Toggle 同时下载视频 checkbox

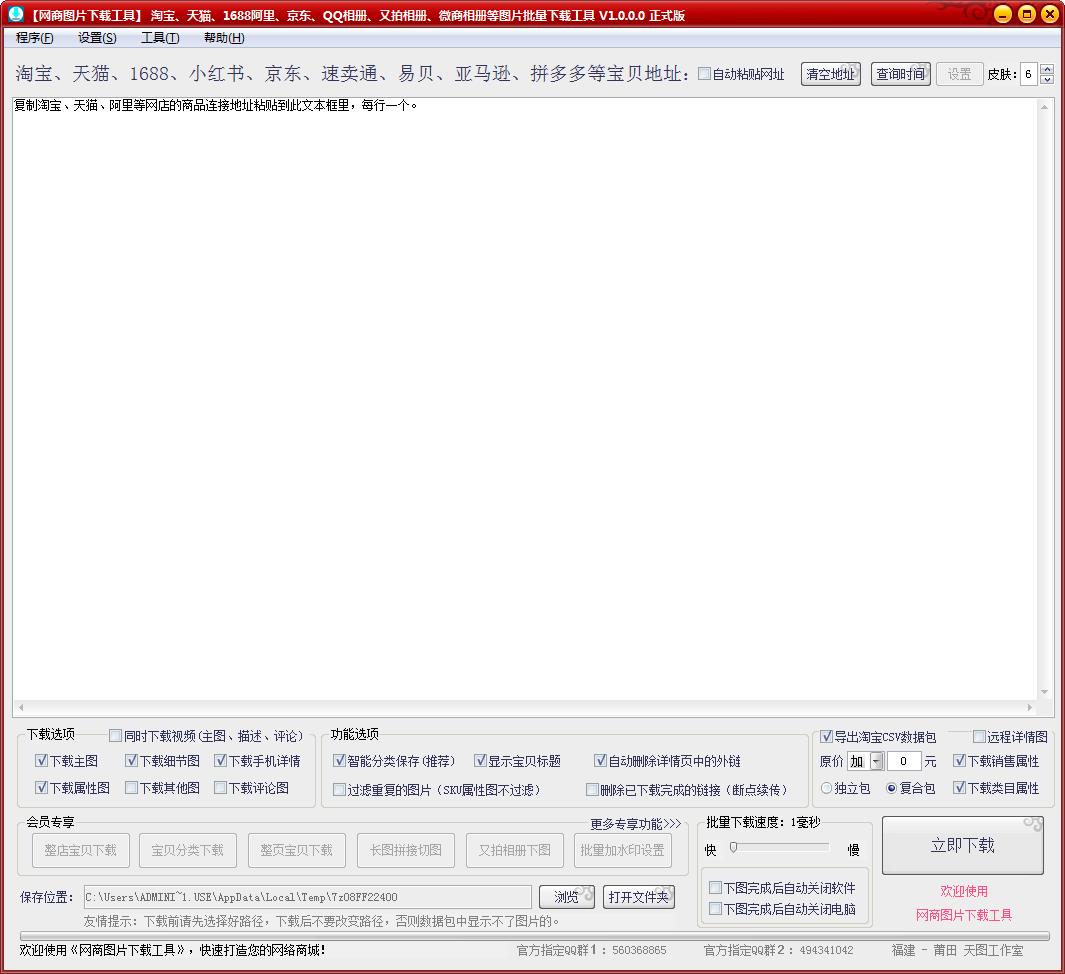coord(116,736)
